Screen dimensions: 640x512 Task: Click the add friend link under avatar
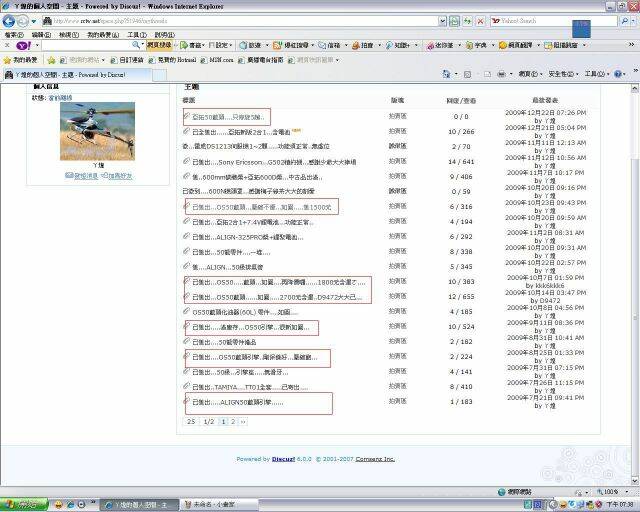(117, 176)
